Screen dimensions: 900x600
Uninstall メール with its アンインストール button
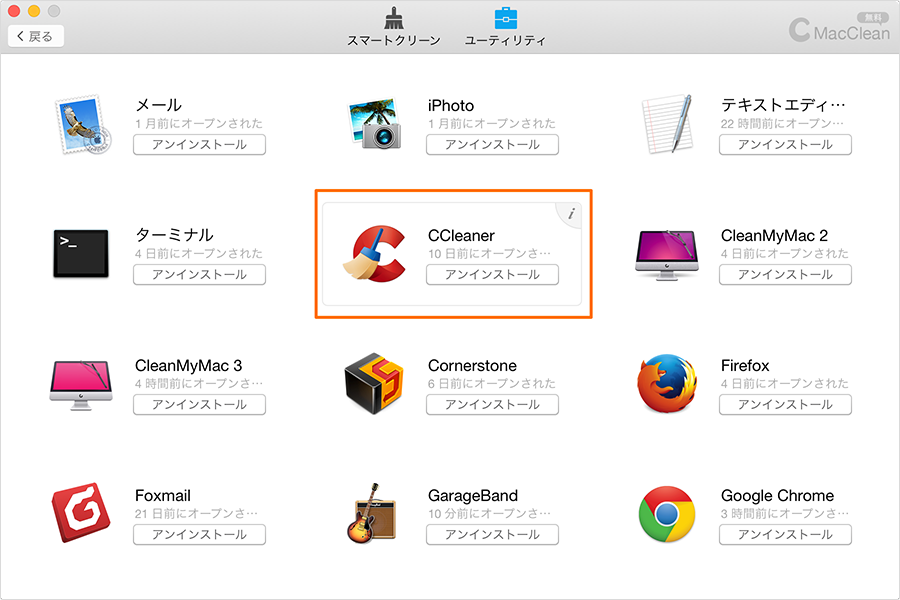pyautogui.click(x=199, y=145)
